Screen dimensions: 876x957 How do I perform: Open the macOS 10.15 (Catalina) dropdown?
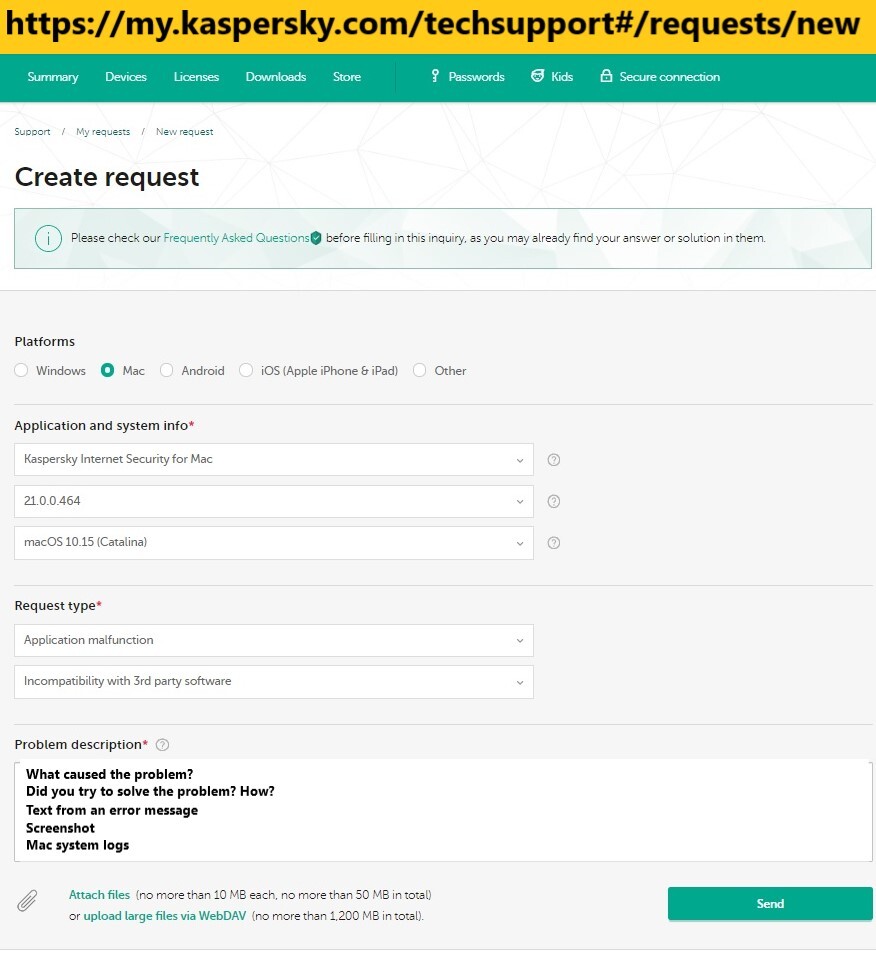pos(274,543)
